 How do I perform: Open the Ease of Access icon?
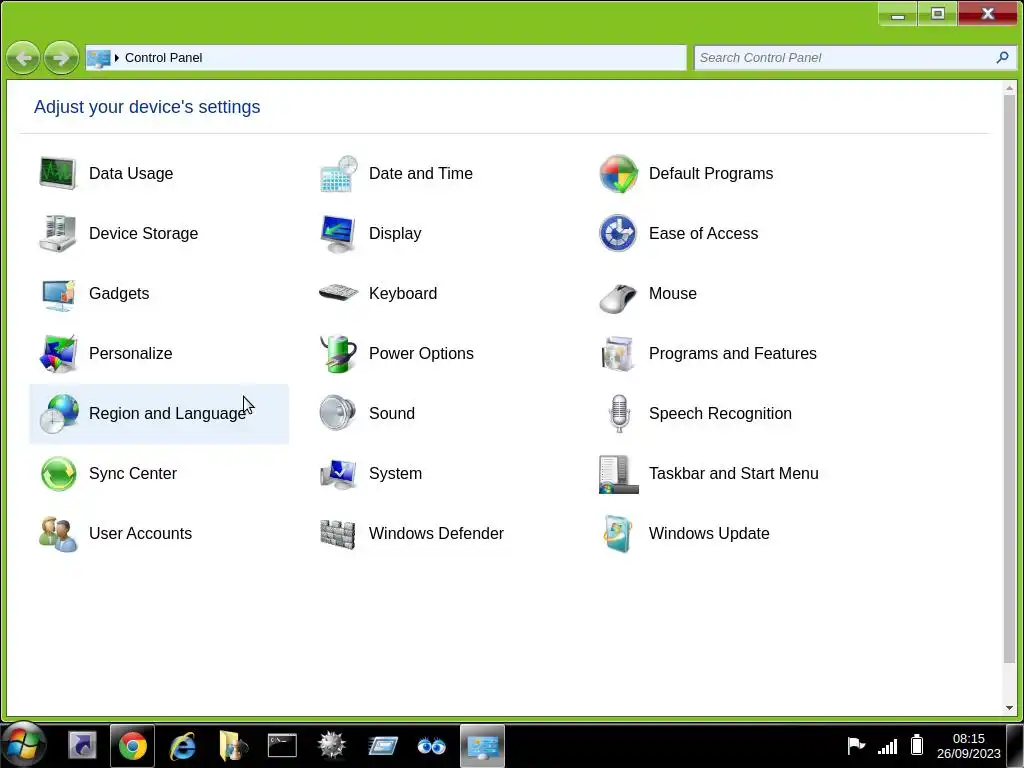618,233
